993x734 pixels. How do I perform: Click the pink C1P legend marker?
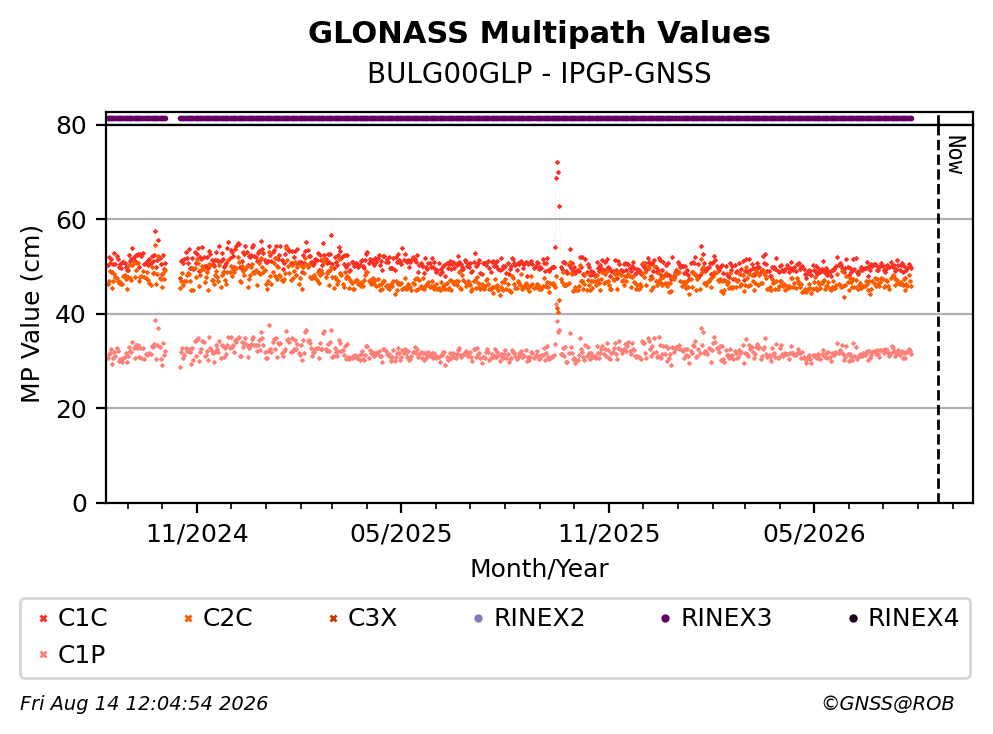(43, 655)
